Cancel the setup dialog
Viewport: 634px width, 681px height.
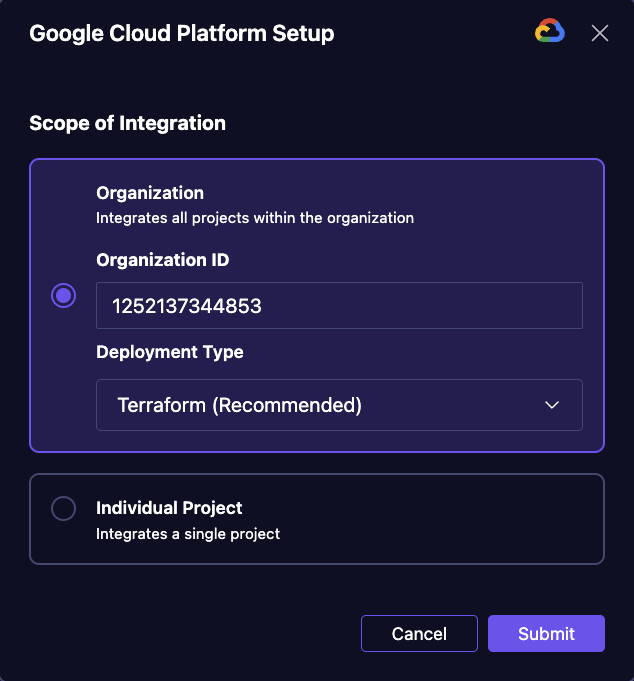point(419,634)
